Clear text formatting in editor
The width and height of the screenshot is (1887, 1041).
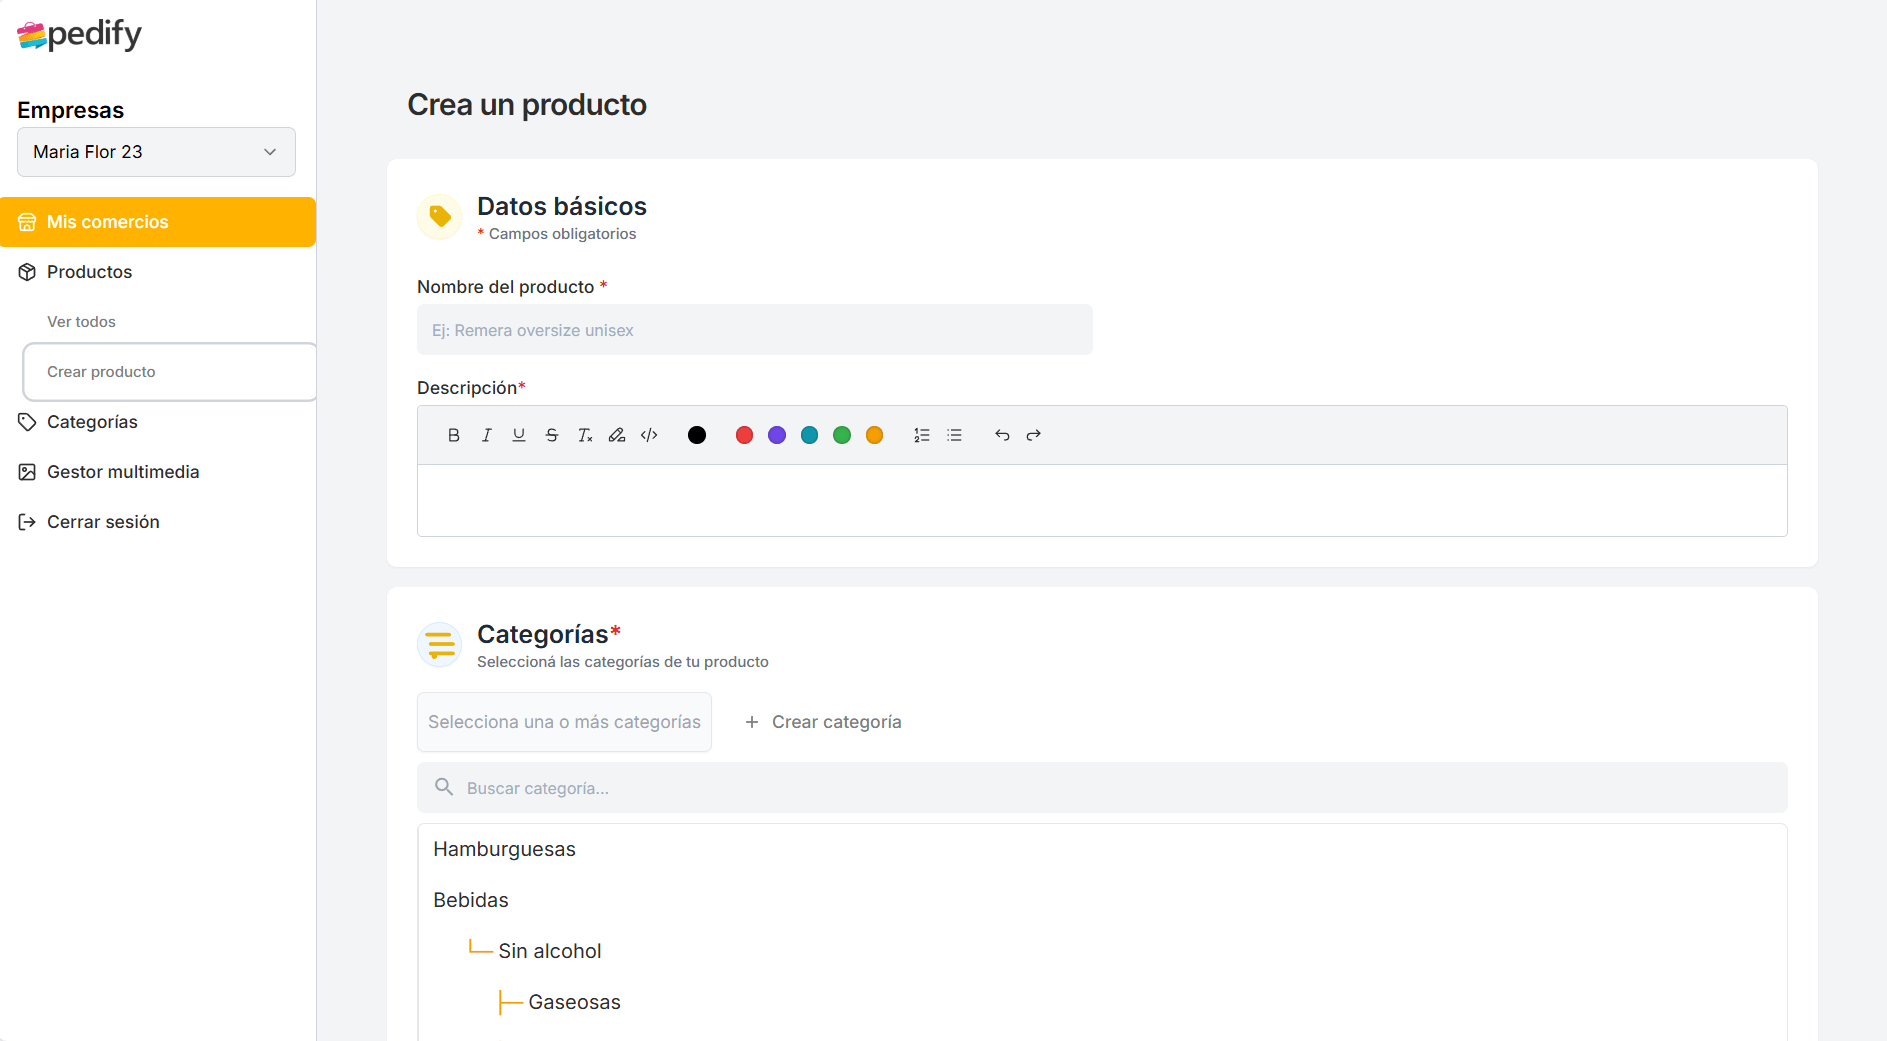[x=585, y=435]
